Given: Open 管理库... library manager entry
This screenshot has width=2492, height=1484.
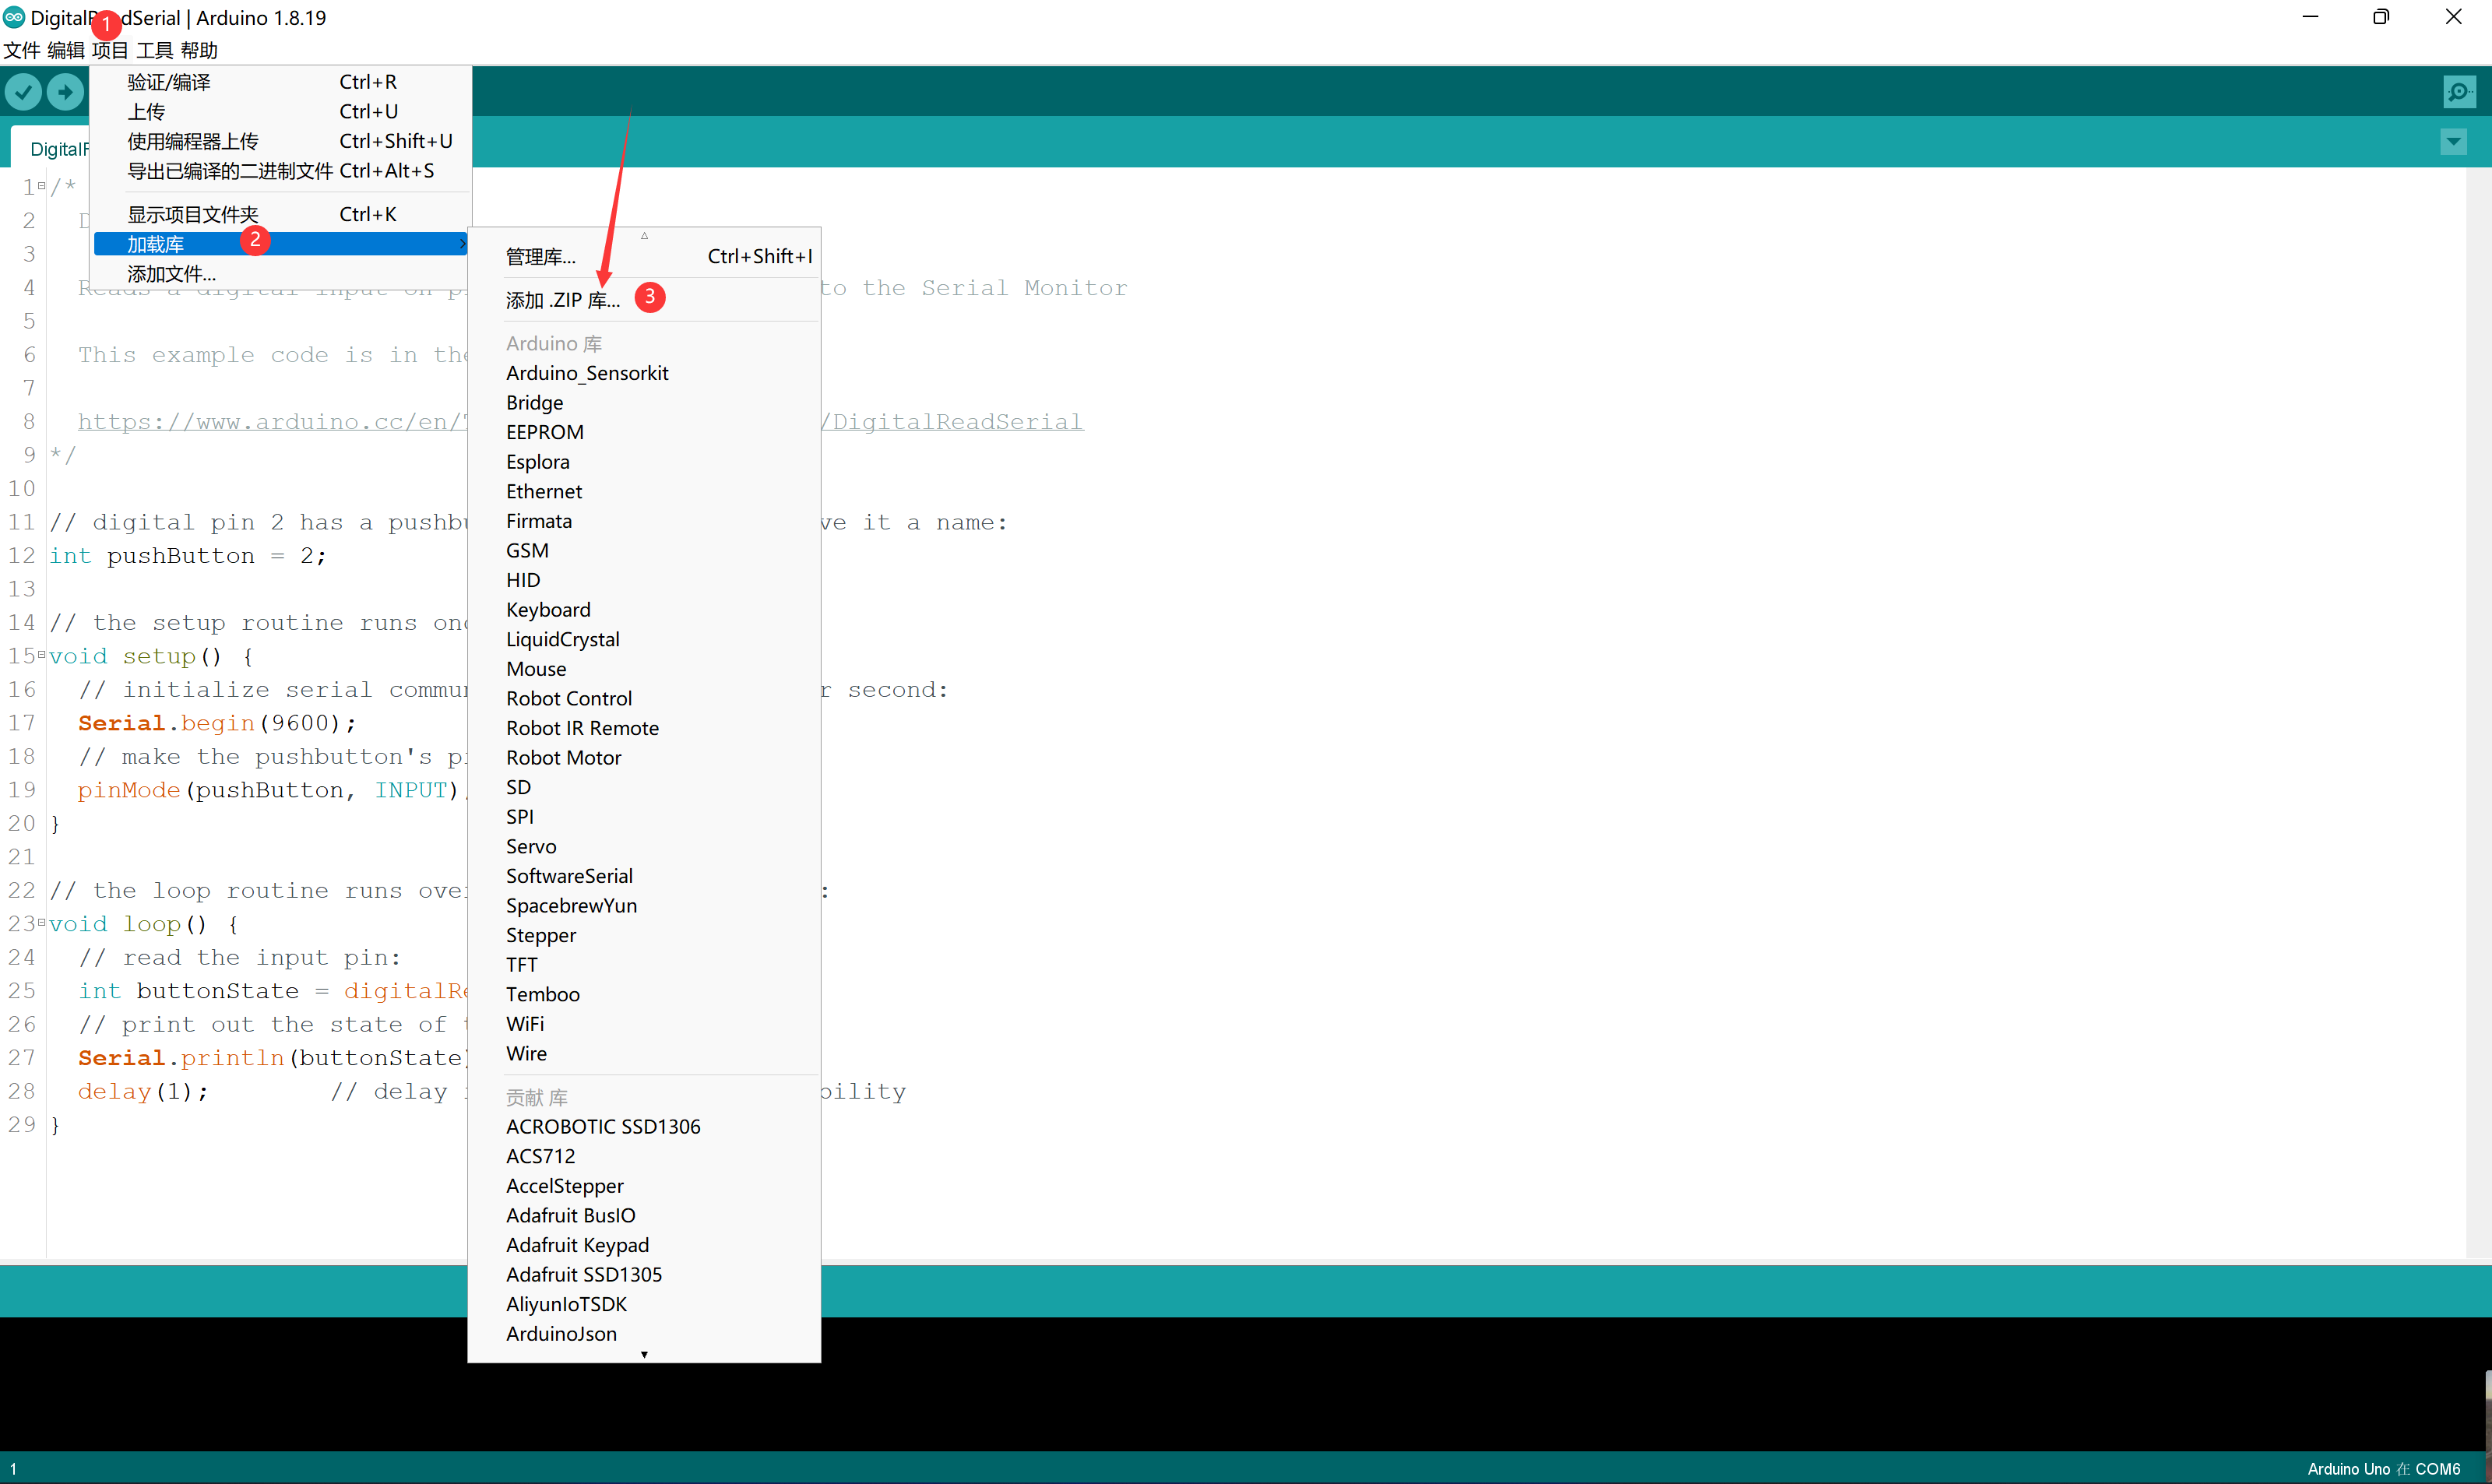Looking at the screenshot, I should tap(541, 257).
